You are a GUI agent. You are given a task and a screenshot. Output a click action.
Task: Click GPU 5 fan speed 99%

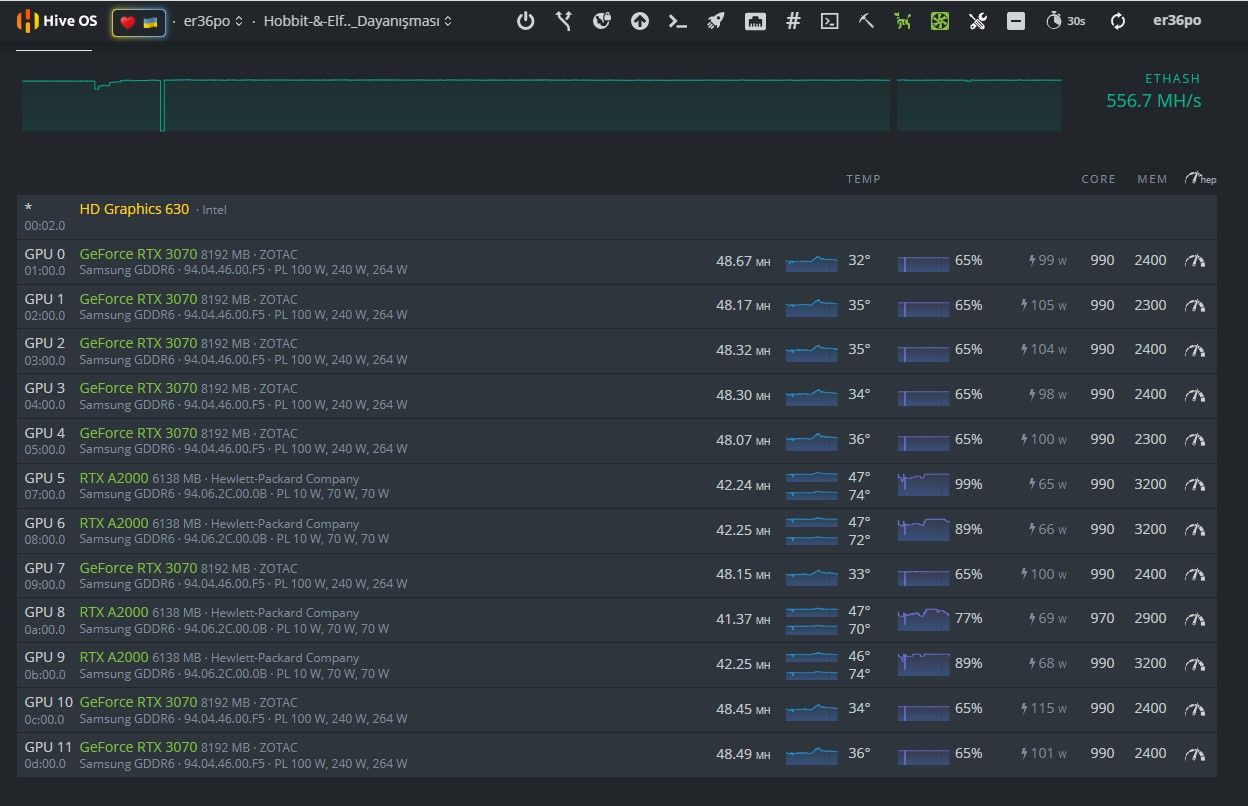[968, 484]
